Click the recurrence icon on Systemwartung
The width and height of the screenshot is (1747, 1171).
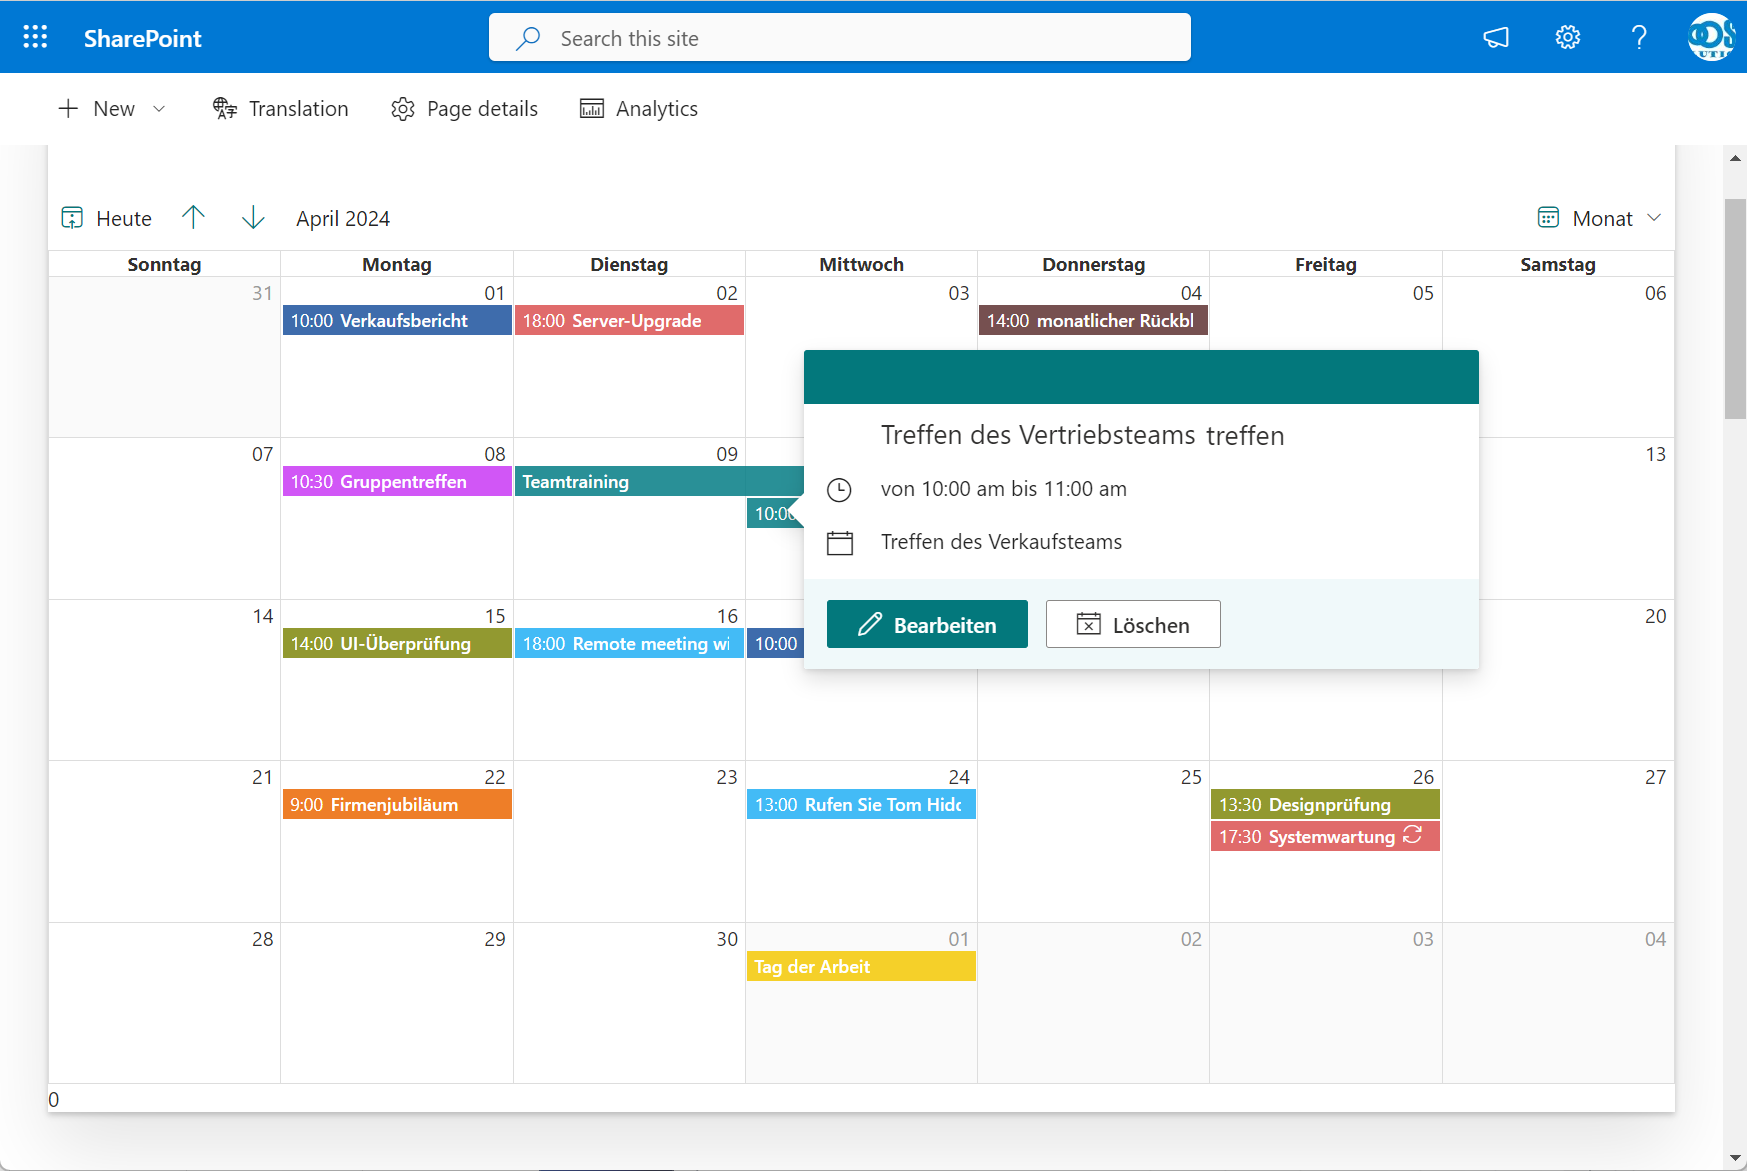(1412, 835)
